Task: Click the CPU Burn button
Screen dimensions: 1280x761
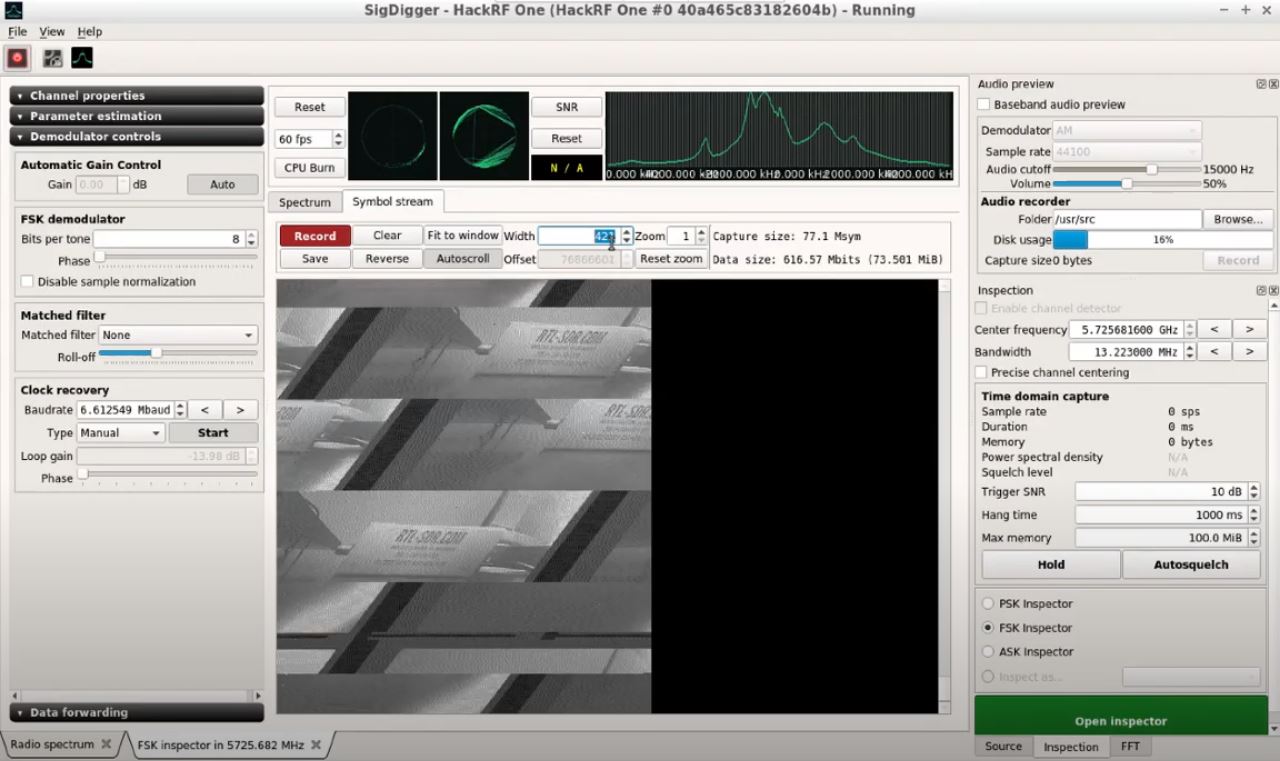Action: [x=310, y=168]
